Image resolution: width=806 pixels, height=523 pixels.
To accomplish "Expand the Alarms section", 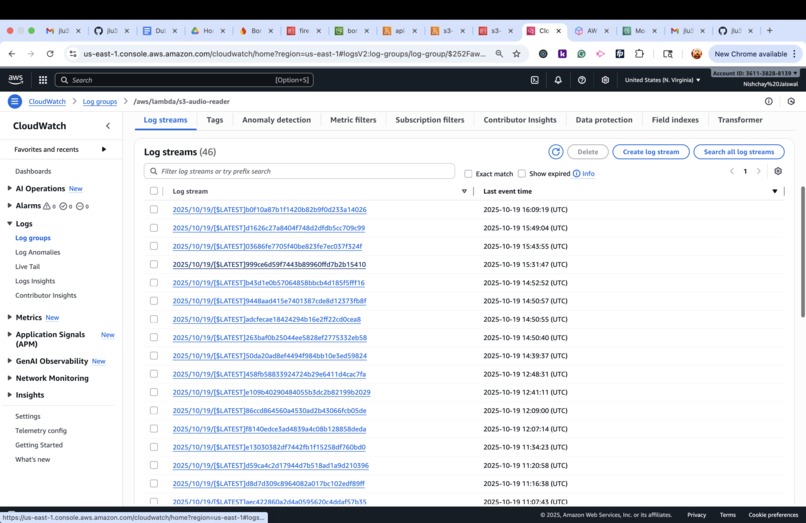I will click(x=9, y=205).
